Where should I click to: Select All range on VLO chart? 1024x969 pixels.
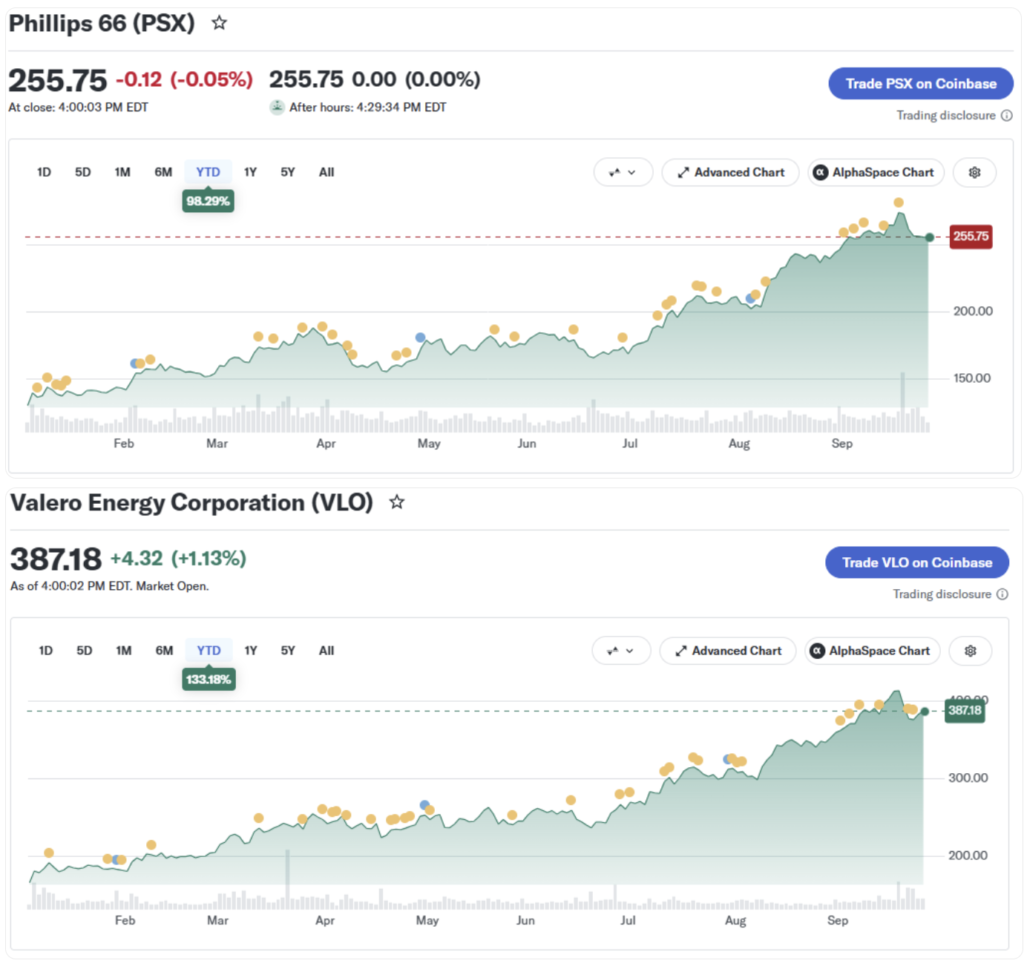pos(327,651)
